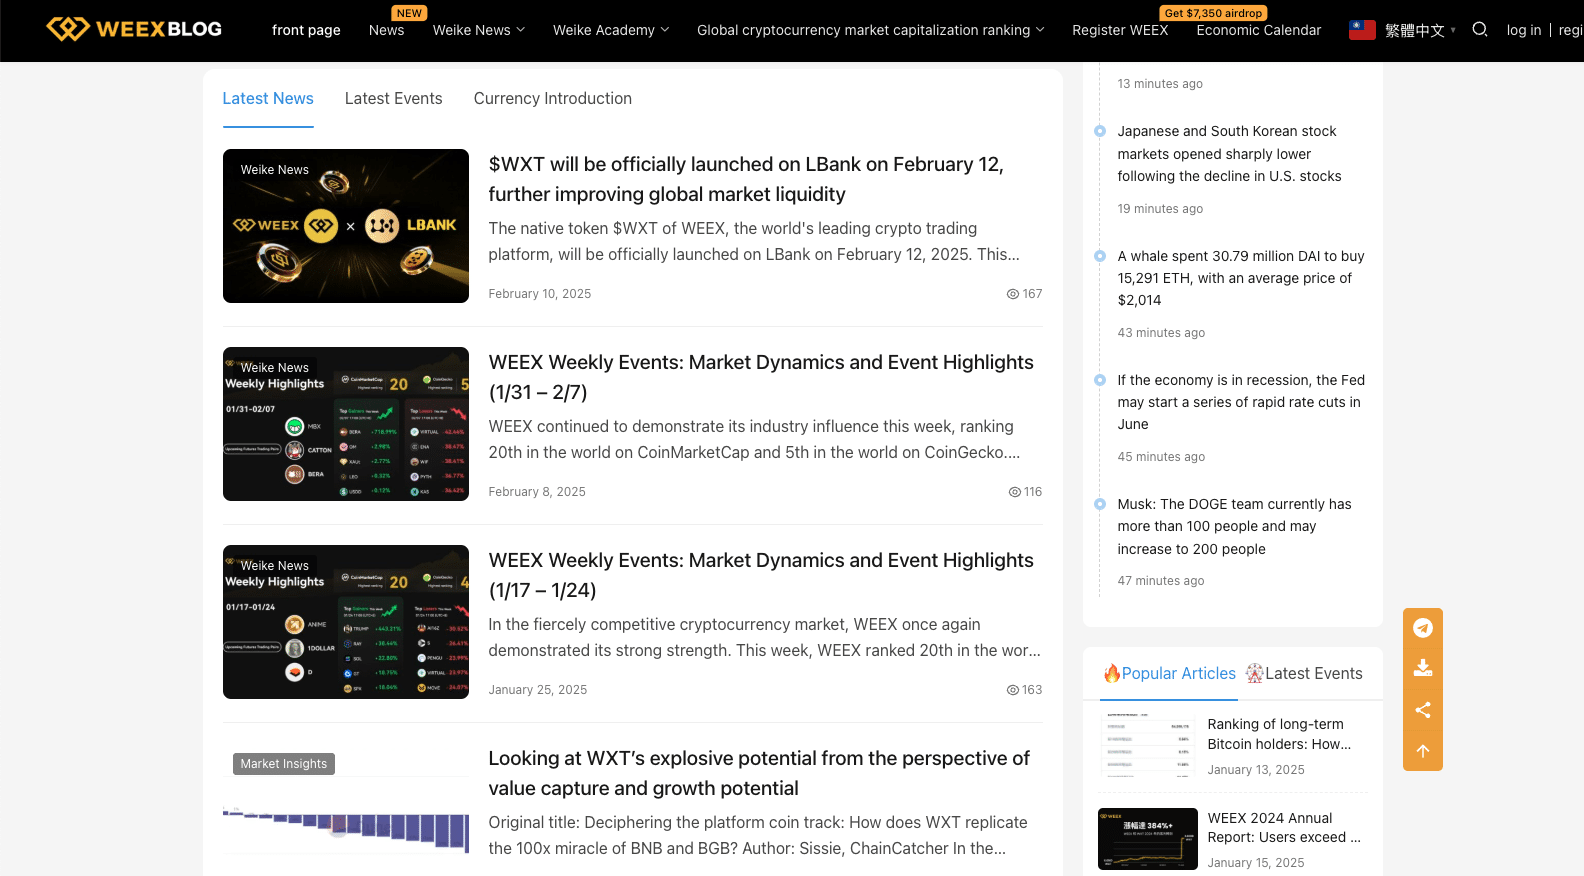1584x876 pixels.
Task: Click the January 13, 2025 sidebar date
Action: coord(1256,770)
